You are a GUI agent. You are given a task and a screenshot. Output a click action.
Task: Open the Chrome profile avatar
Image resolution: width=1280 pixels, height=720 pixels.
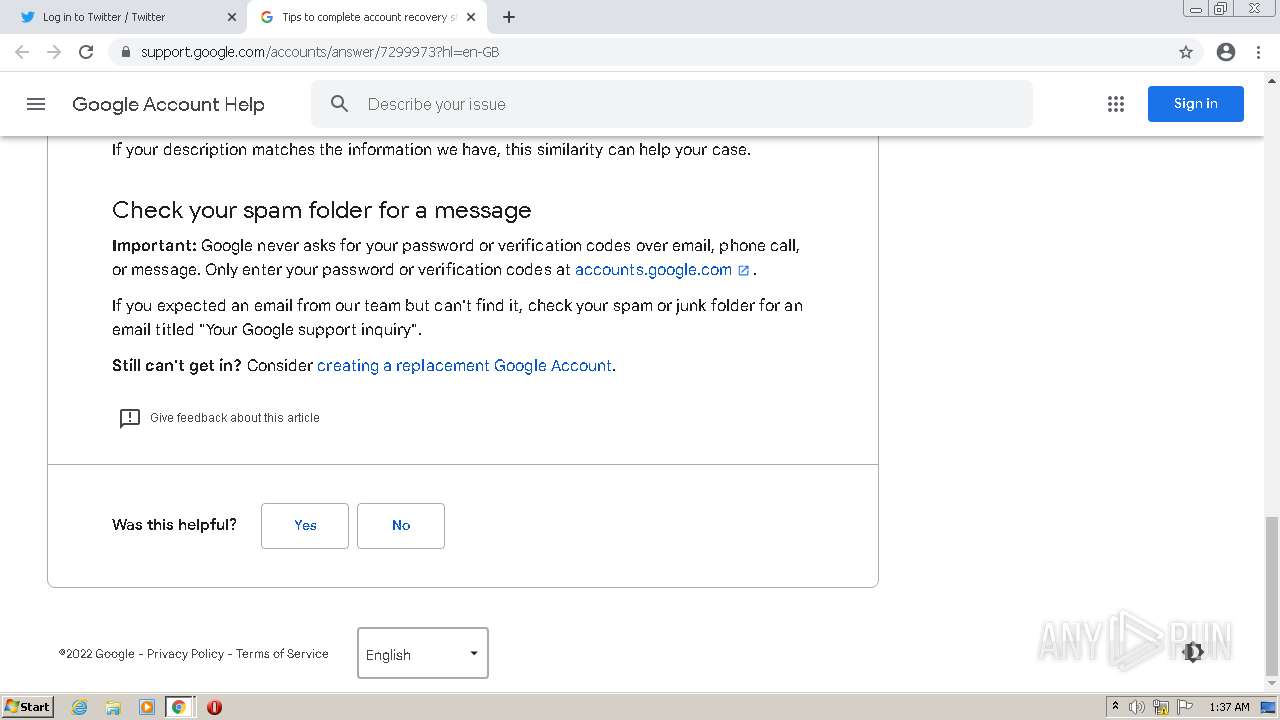point(1226,52)
